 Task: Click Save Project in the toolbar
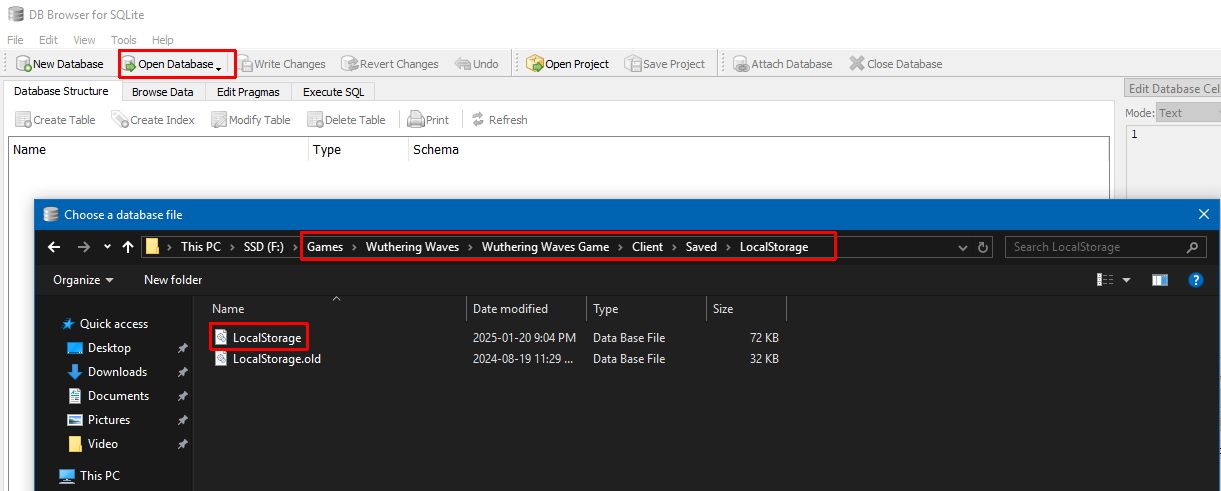point(665,64)
